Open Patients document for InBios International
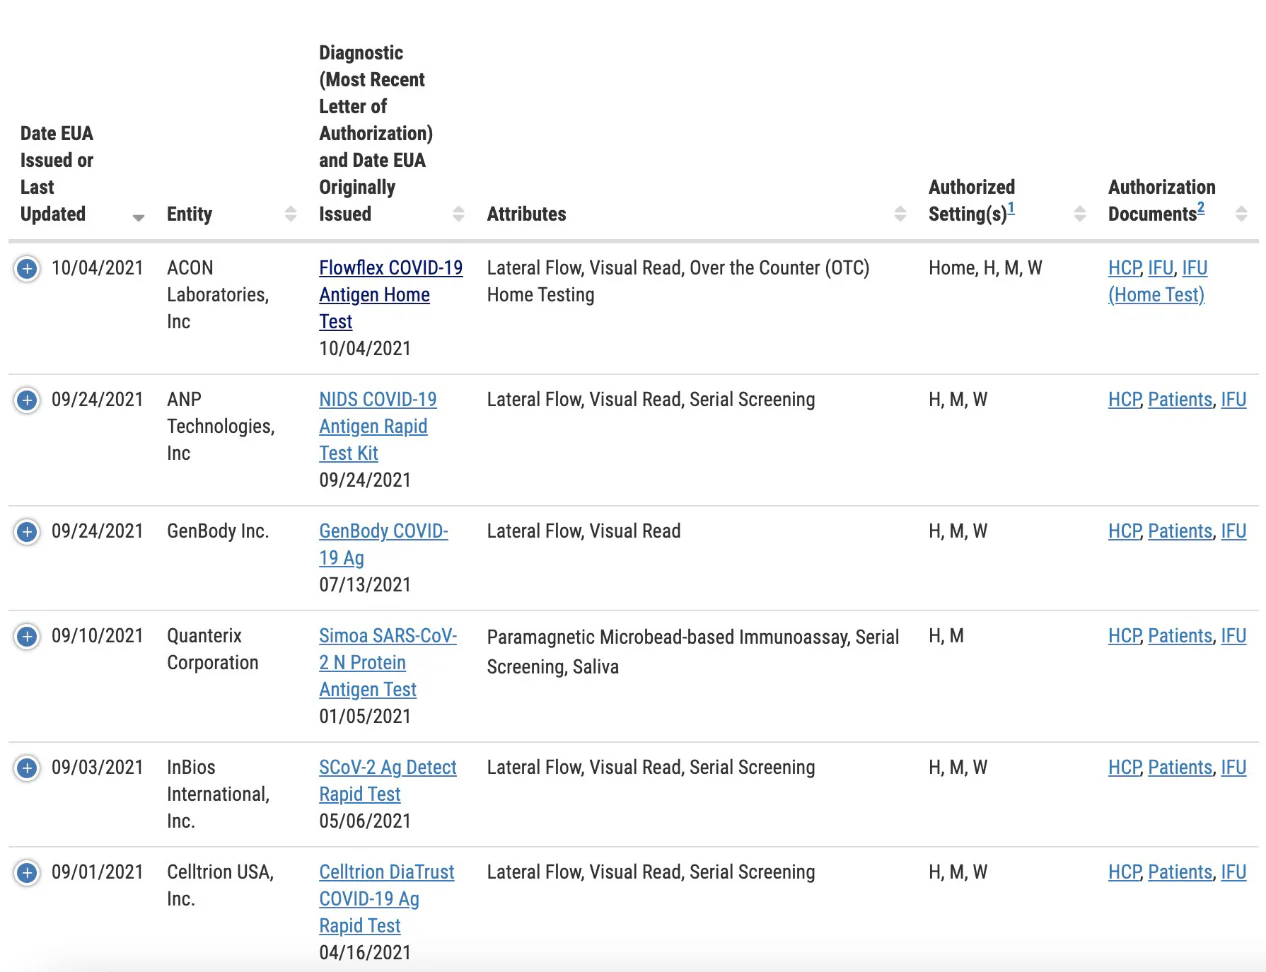This screenshot has height=972, width=1266. tap(1180, 768)
